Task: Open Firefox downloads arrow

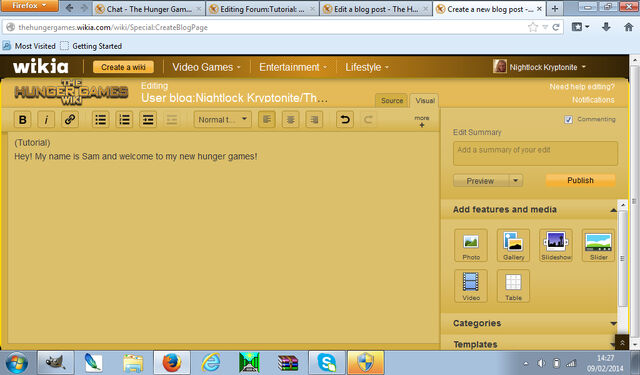Action: tap(607, 27)
